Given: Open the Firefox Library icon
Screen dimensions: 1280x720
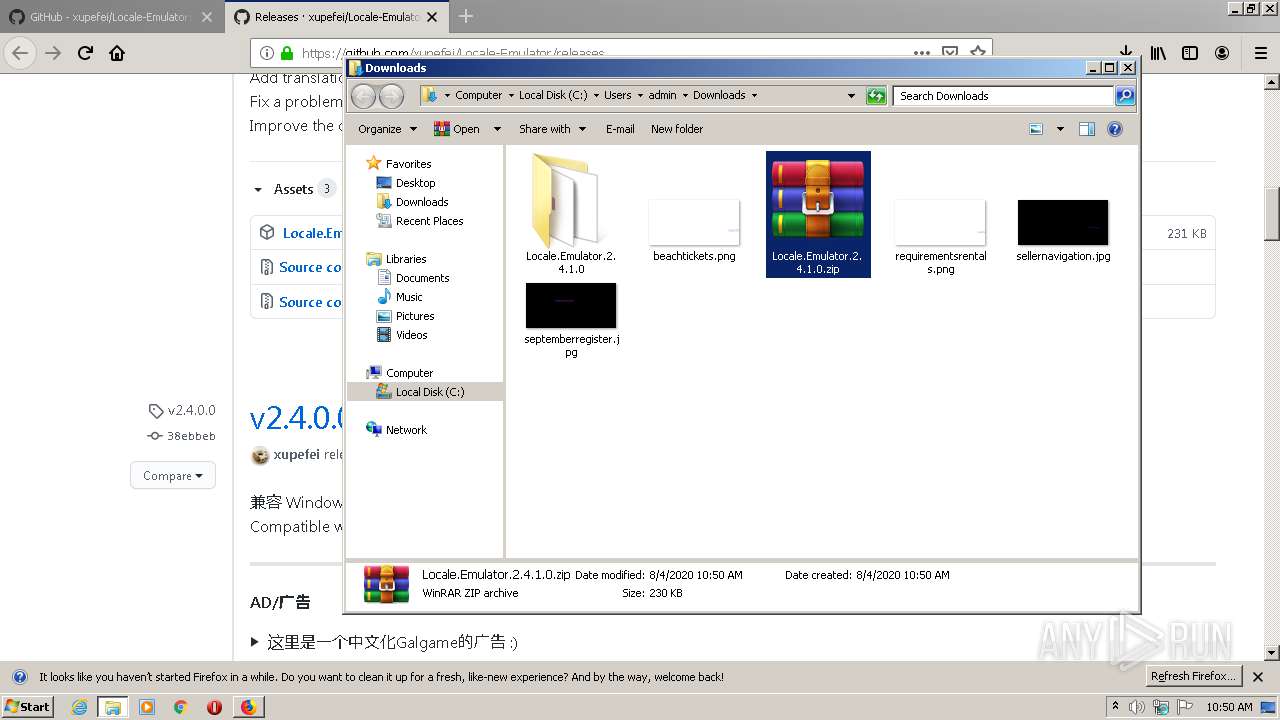Looking at the screenshot, I should coord(1158,53).
